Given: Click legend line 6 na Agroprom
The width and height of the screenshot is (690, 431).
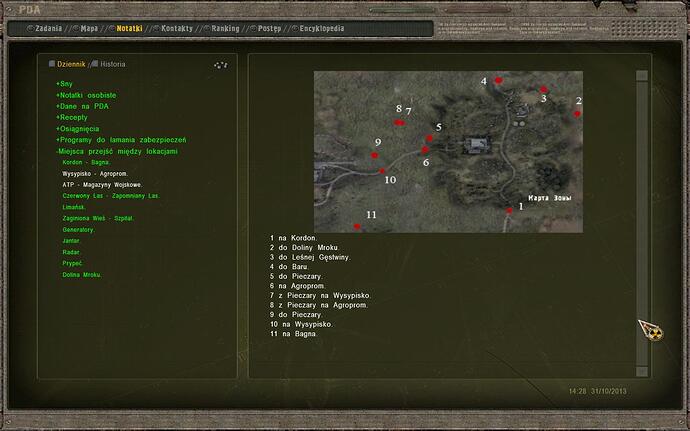Looking at the screenshot, I should coord(297,286).
